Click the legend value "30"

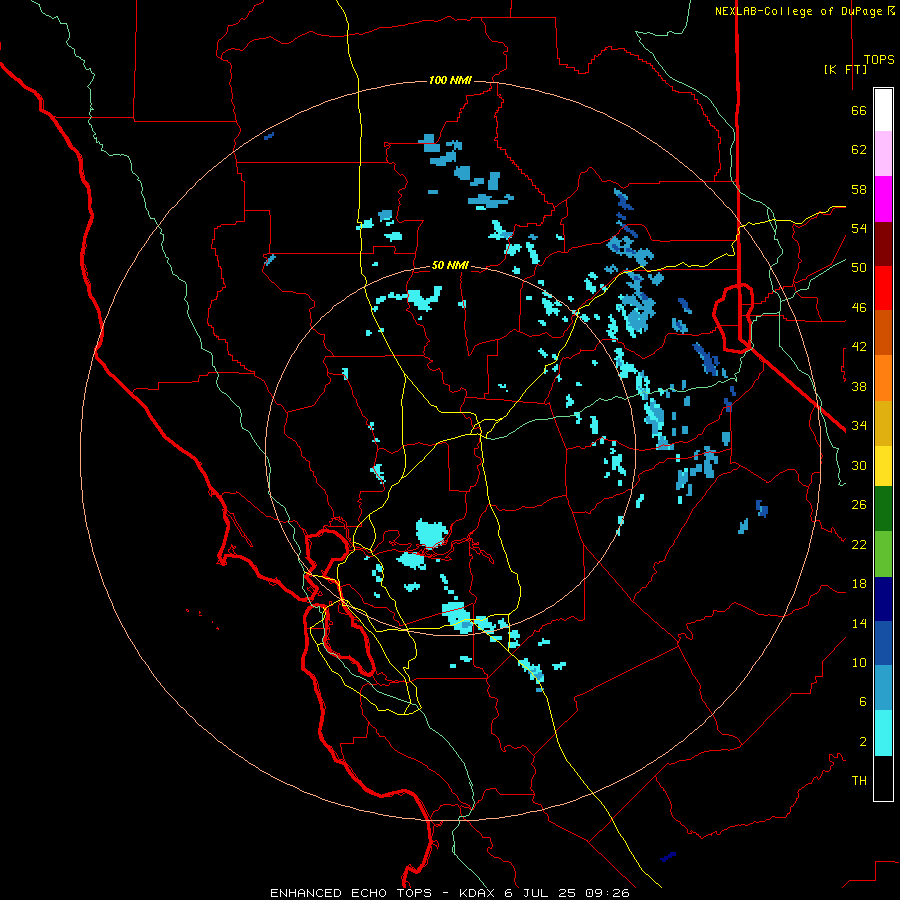(x=859, y=465)
